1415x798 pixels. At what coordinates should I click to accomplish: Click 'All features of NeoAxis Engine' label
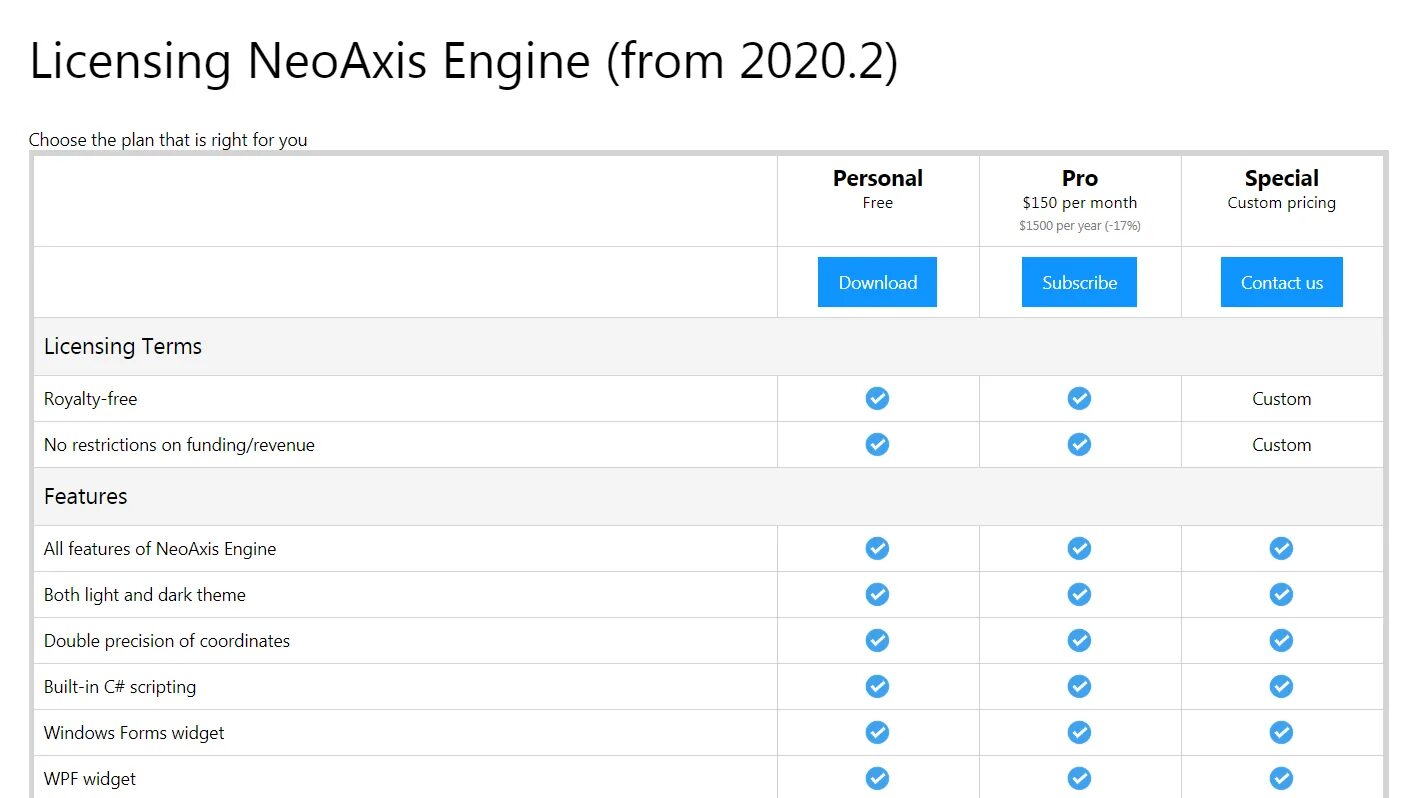[160, 549]
